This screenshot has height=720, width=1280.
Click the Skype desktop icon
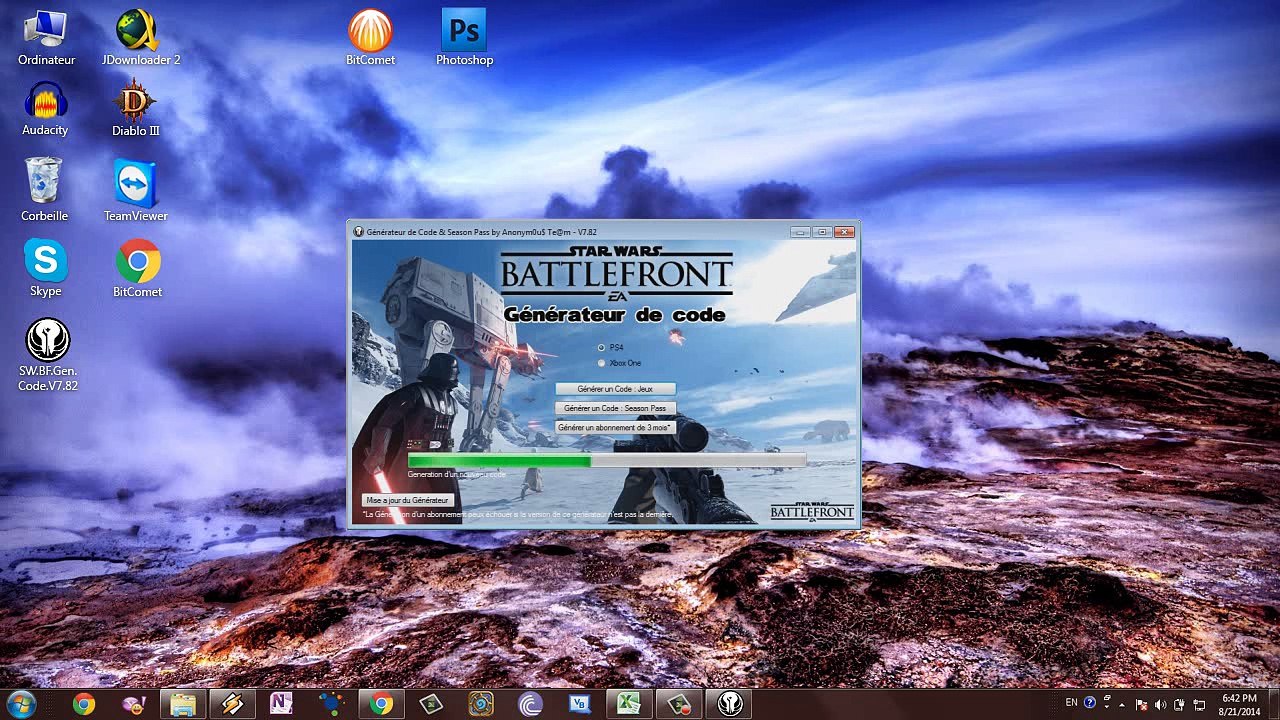point(46,268)
